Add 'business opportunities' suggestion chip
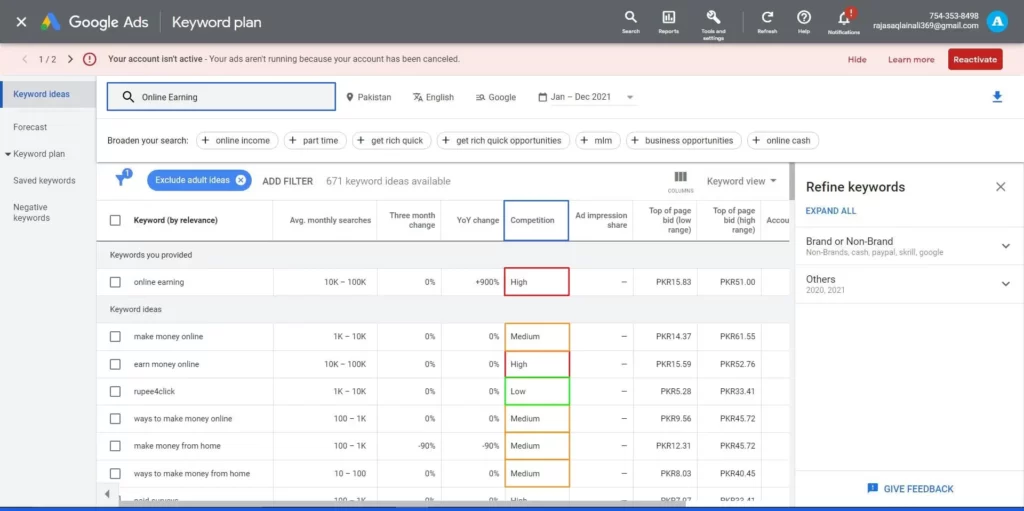The height and width of the screenshot is (511, 1024). point(684,140)
